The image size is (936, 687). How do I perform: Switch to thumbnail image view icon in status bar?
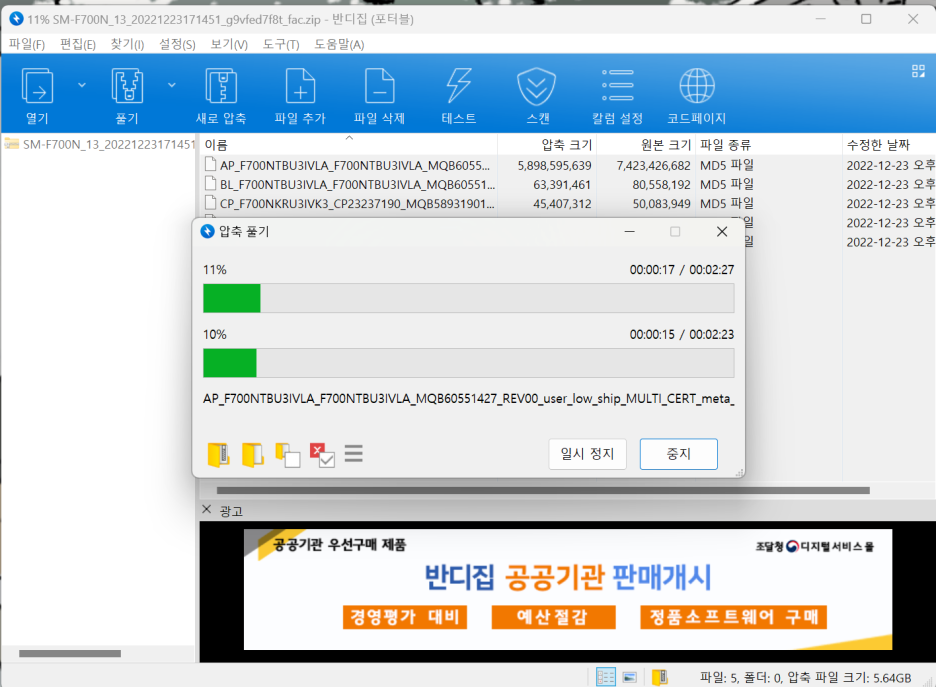[629, 677]
